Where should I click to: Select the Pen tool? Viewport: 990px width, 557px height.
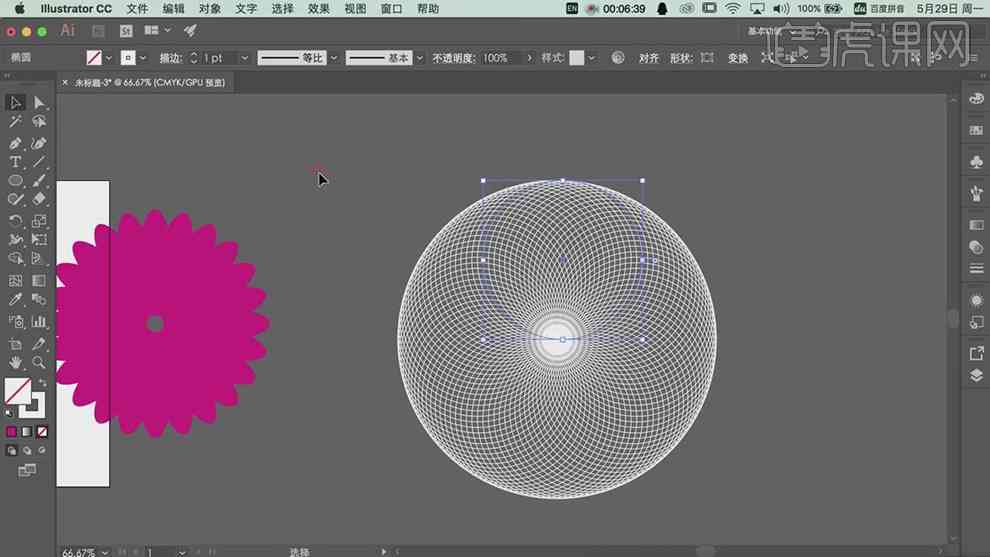click(x=15, y=144)
